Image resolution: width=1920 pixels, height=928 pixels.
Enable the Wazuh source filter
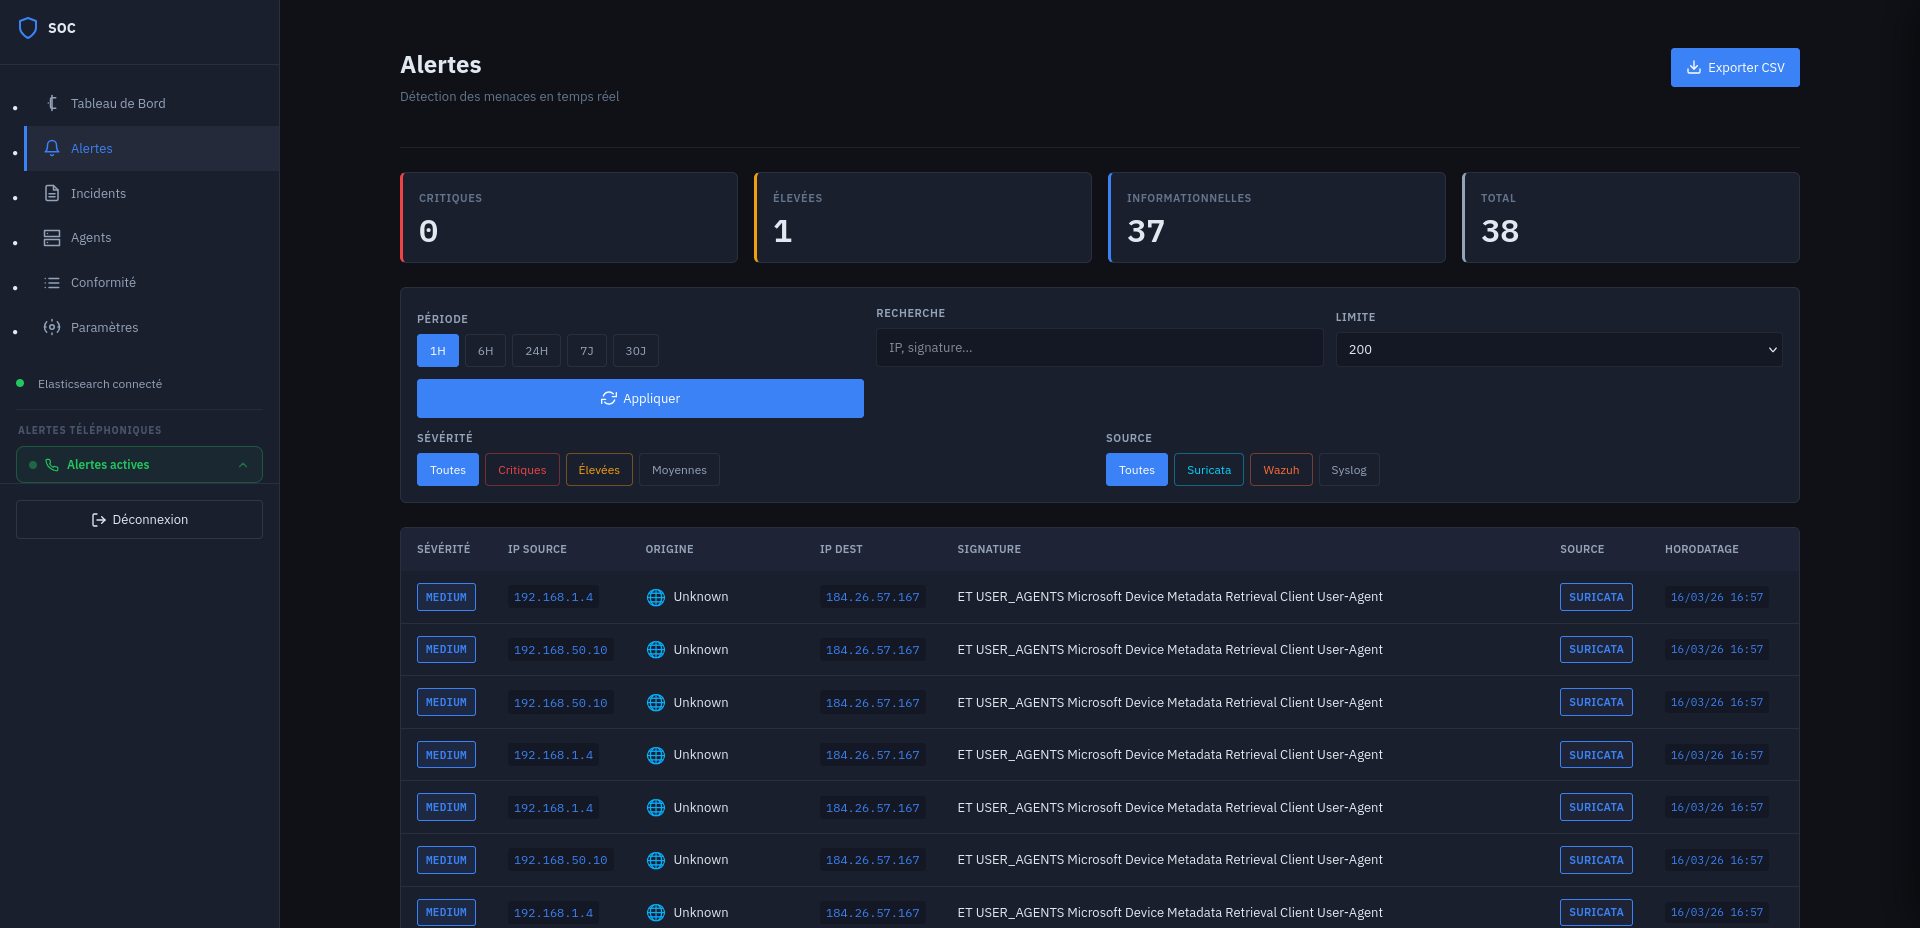click(x=1280, y=470)
